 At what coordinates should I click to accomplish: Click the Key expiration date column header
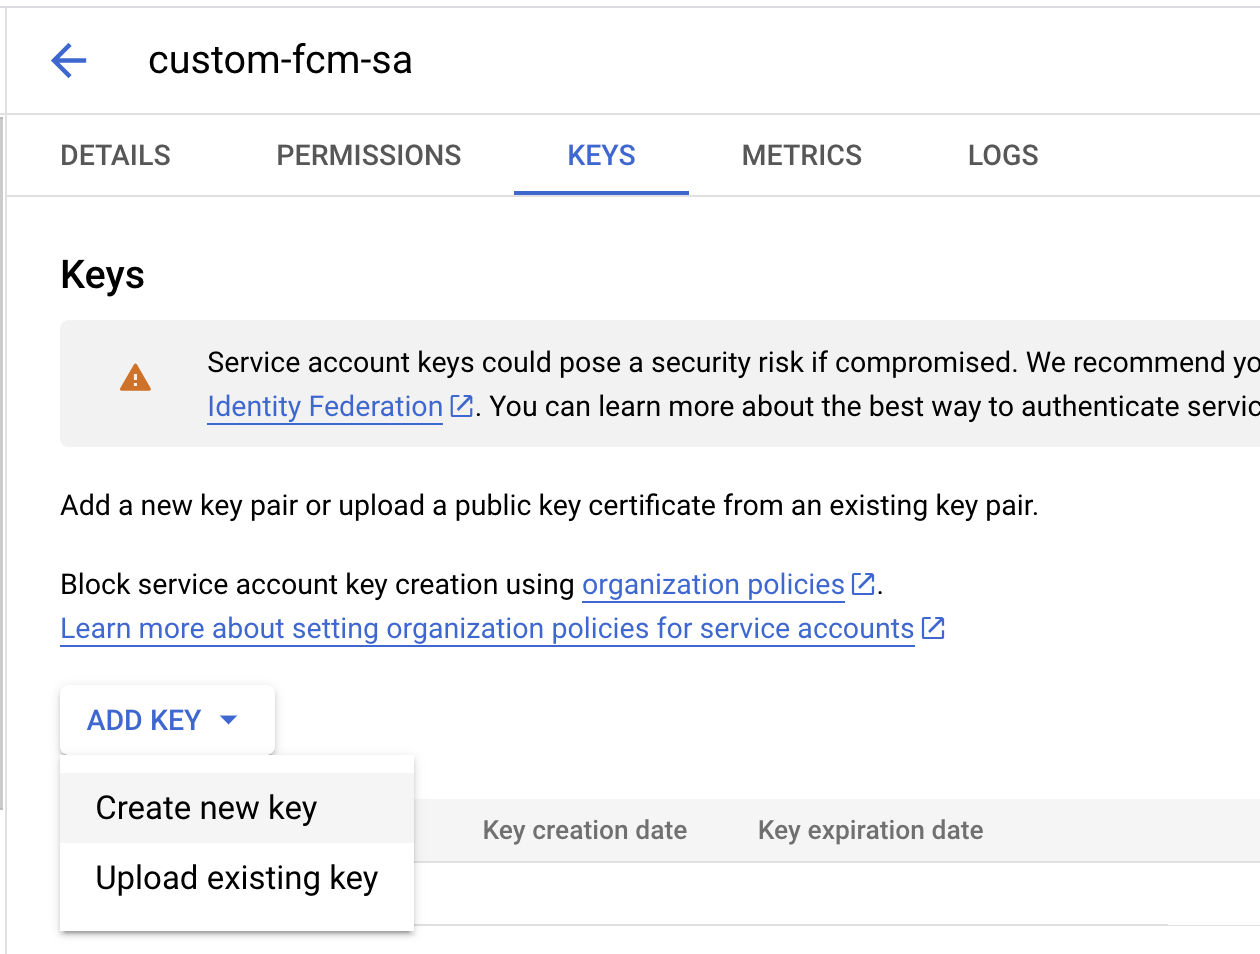coord(868,830)
